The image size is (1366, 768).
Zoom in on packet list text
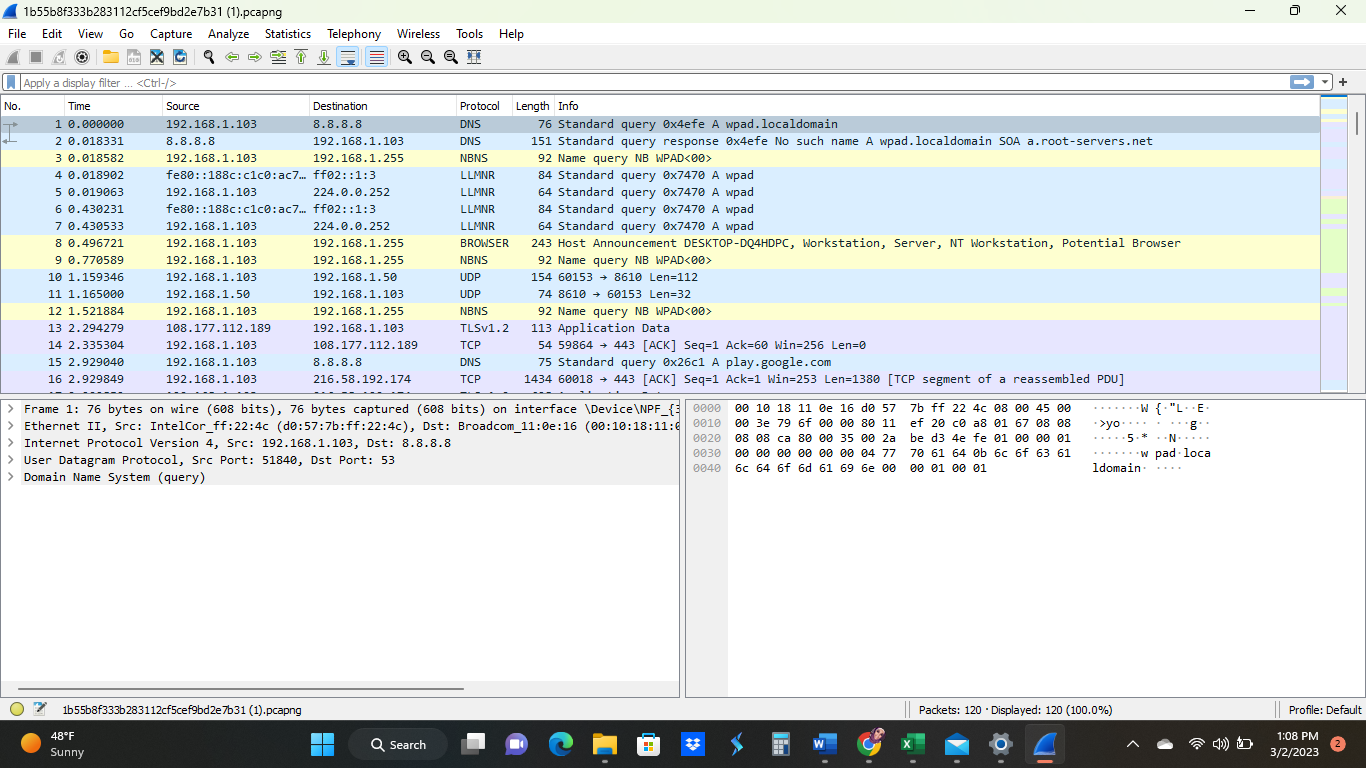tap(404, 57)
